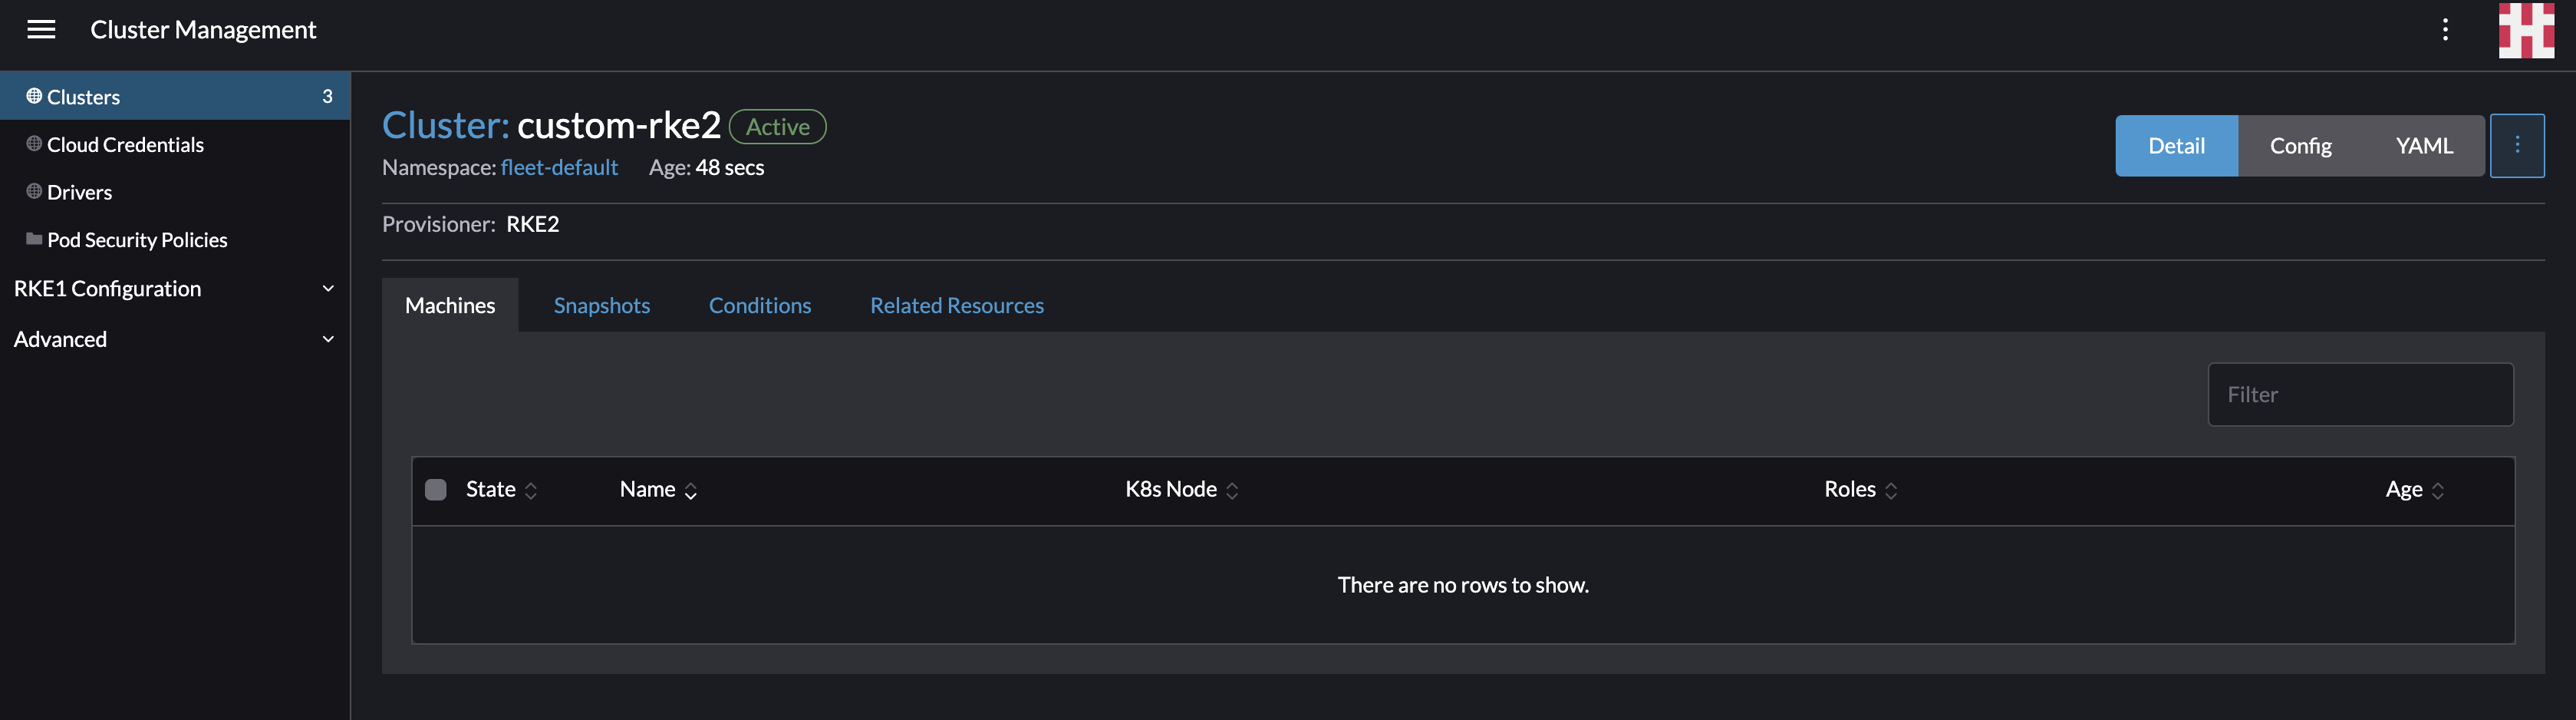Toggle sorting on the State column
This screenshot has width=2576, height=720.
pyautogui.click(x=531, y=490)
